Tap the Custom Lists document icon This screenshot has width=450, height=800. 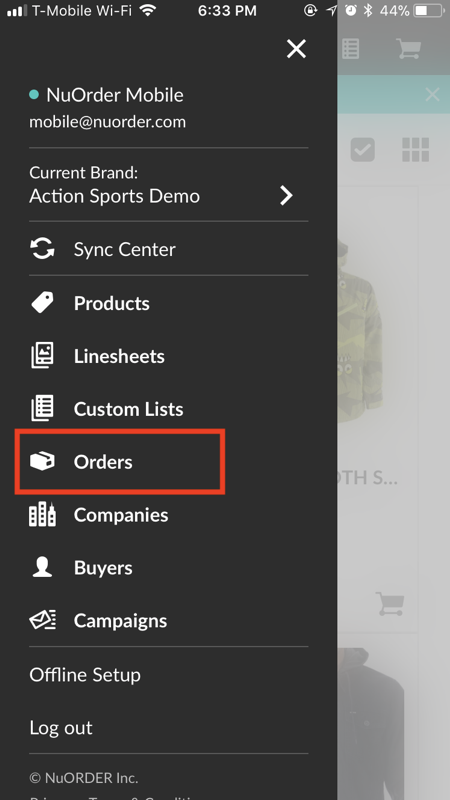pyautogui.click(x=42, y=409)
